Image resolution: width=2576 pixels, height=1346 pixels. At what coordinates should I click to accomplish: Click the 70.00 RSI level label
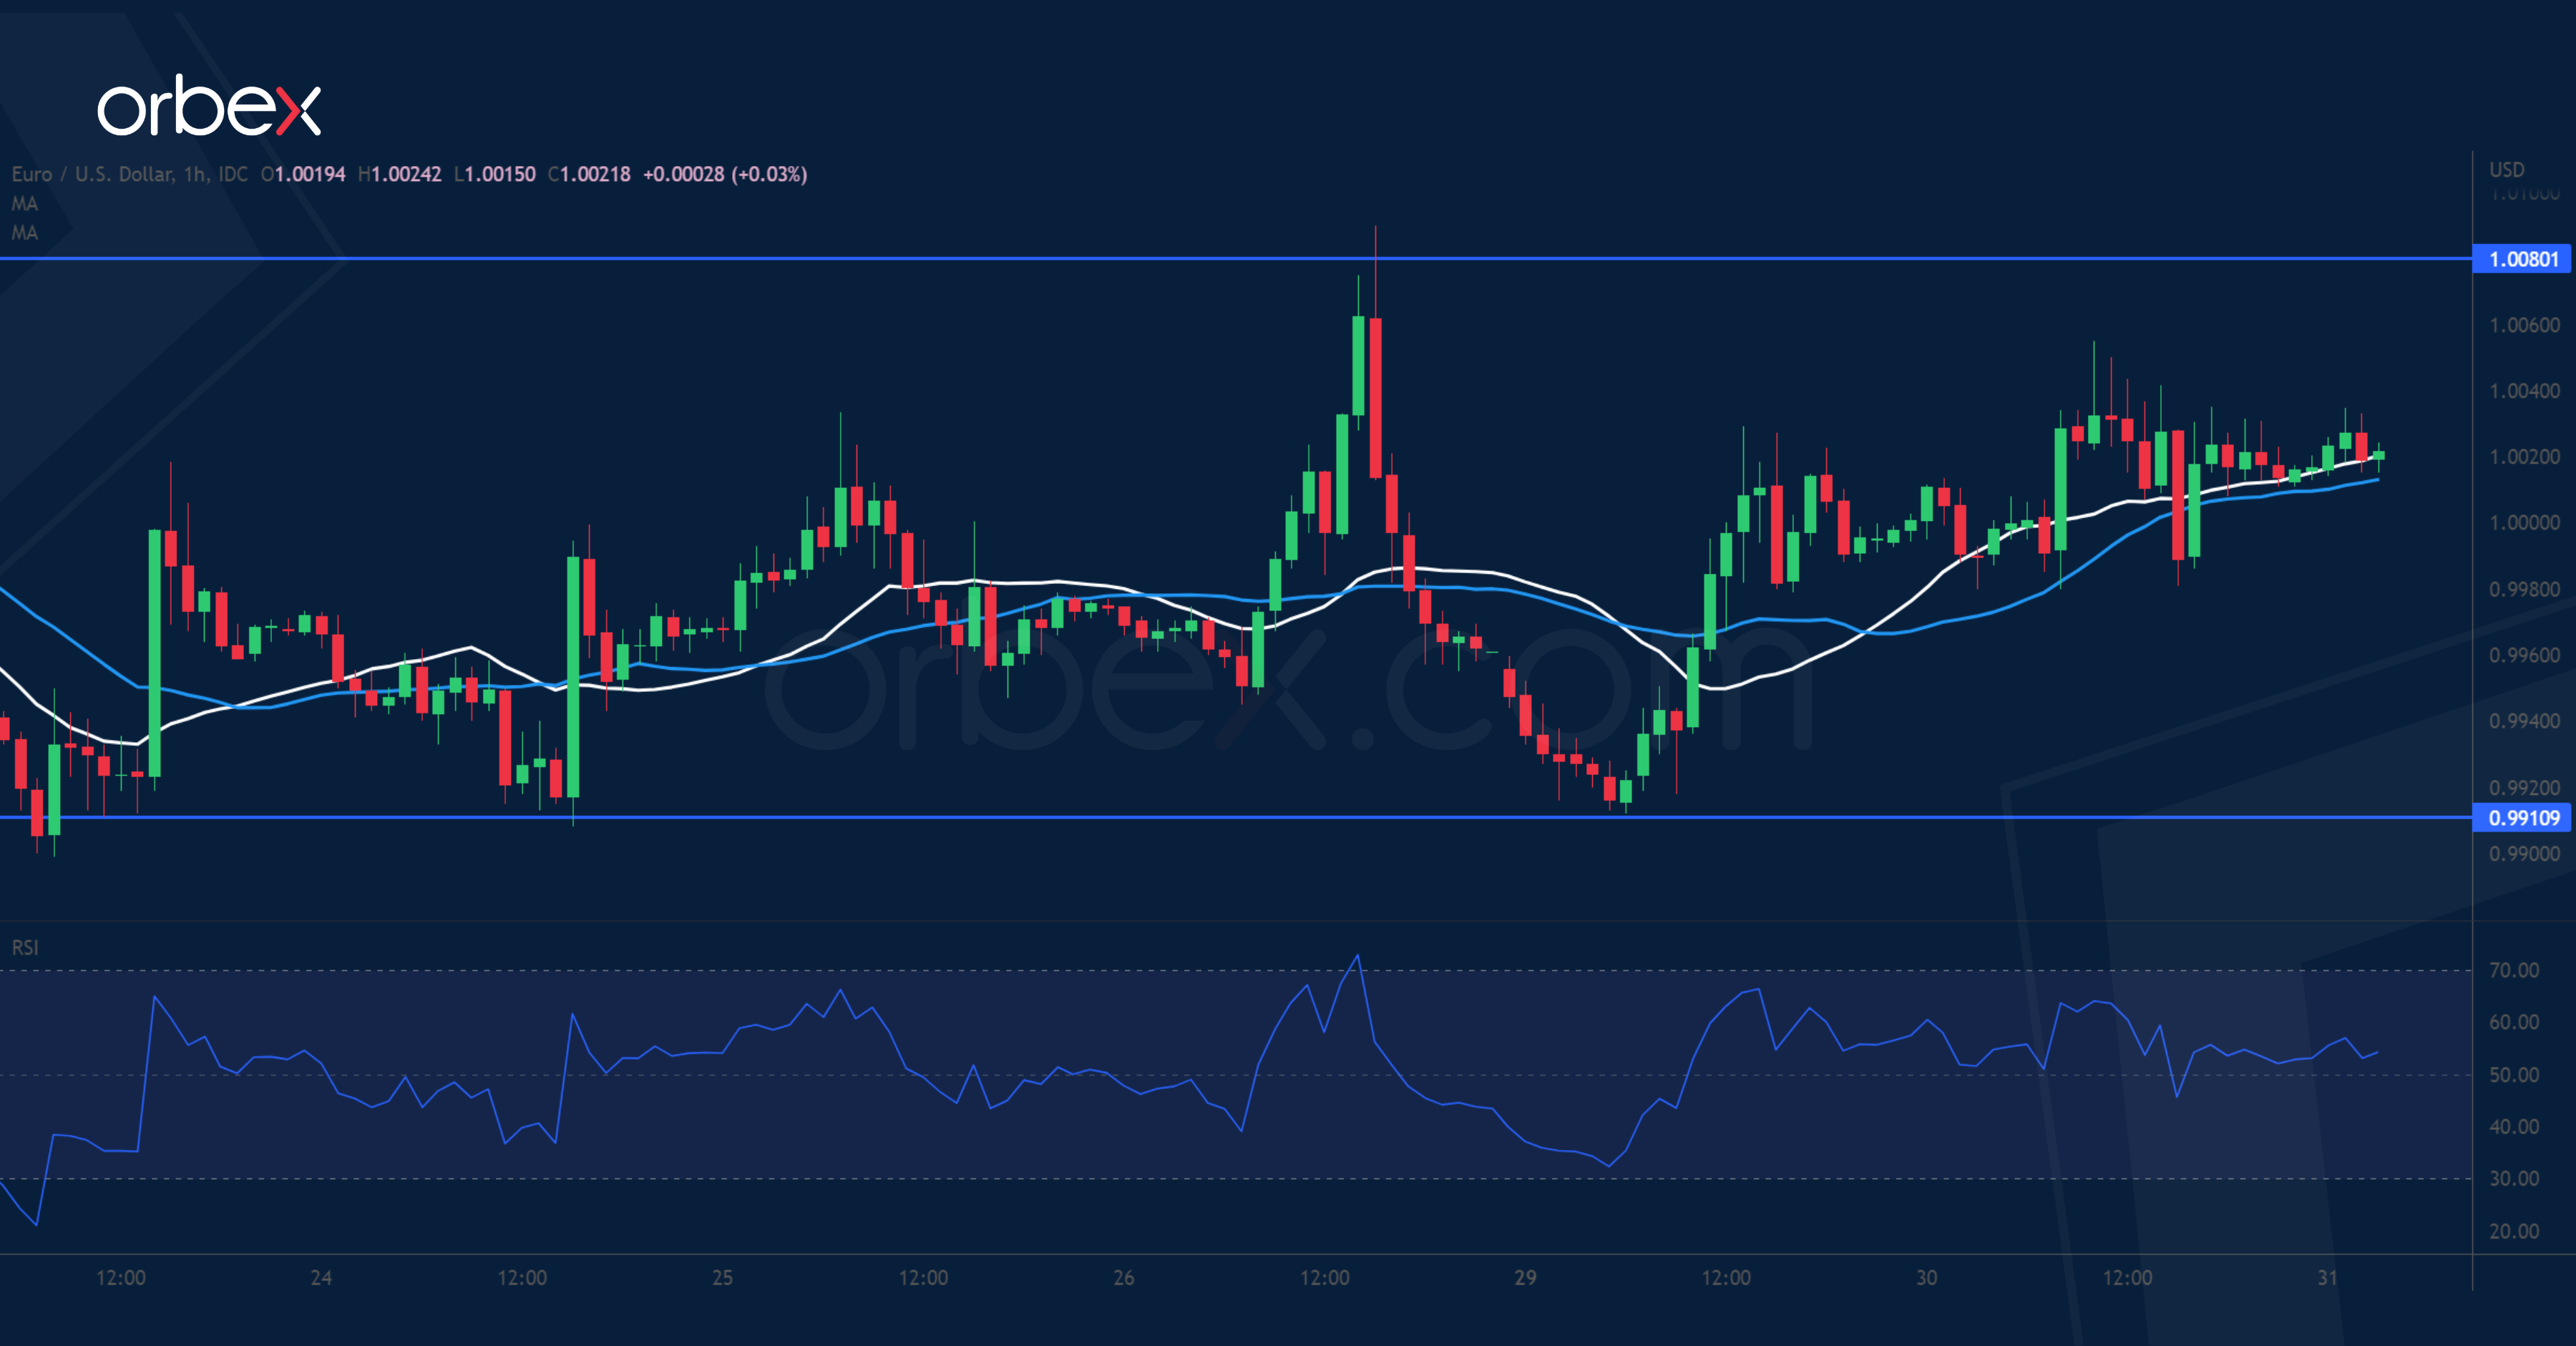(2513, 970)
